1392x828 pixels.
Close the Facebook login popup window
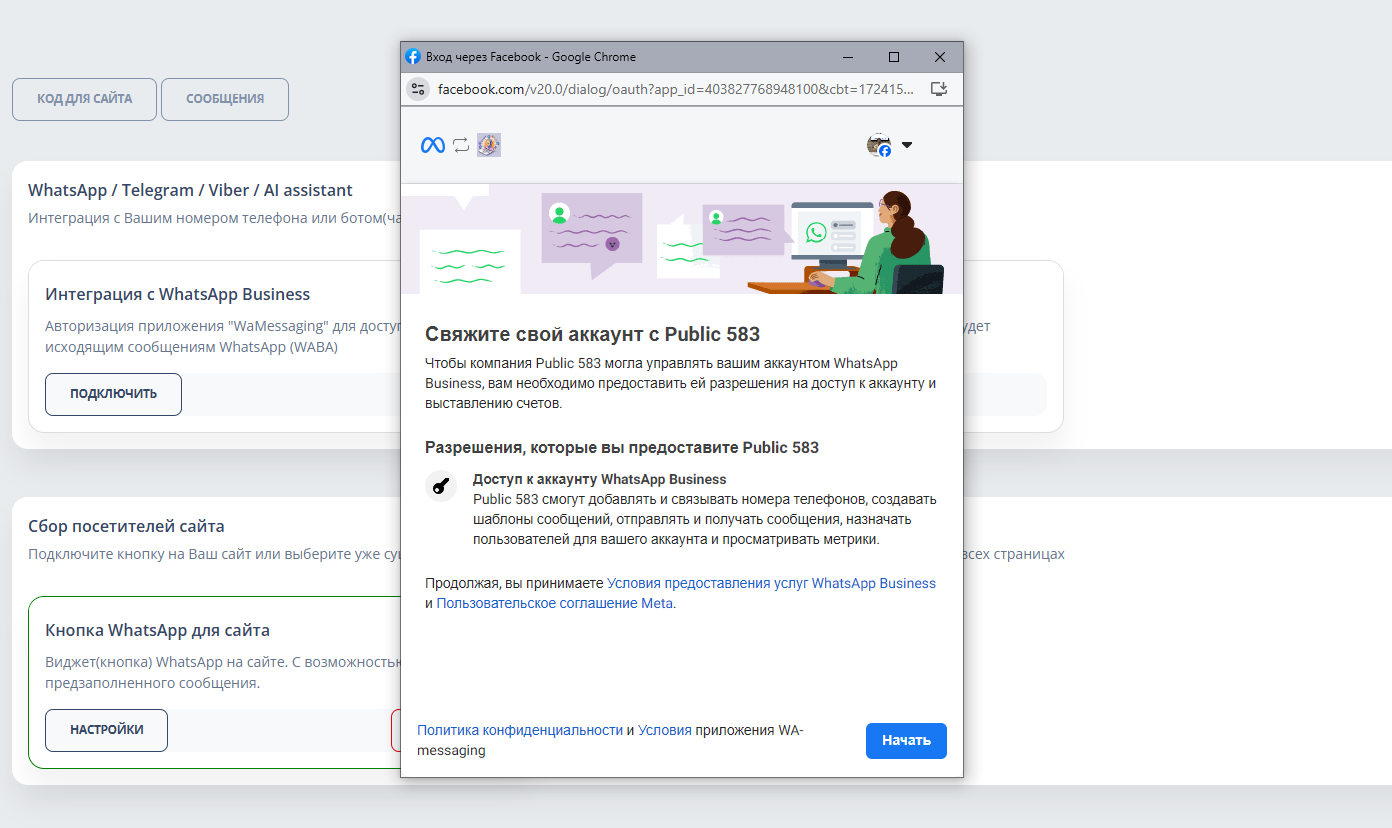[940, 57]
